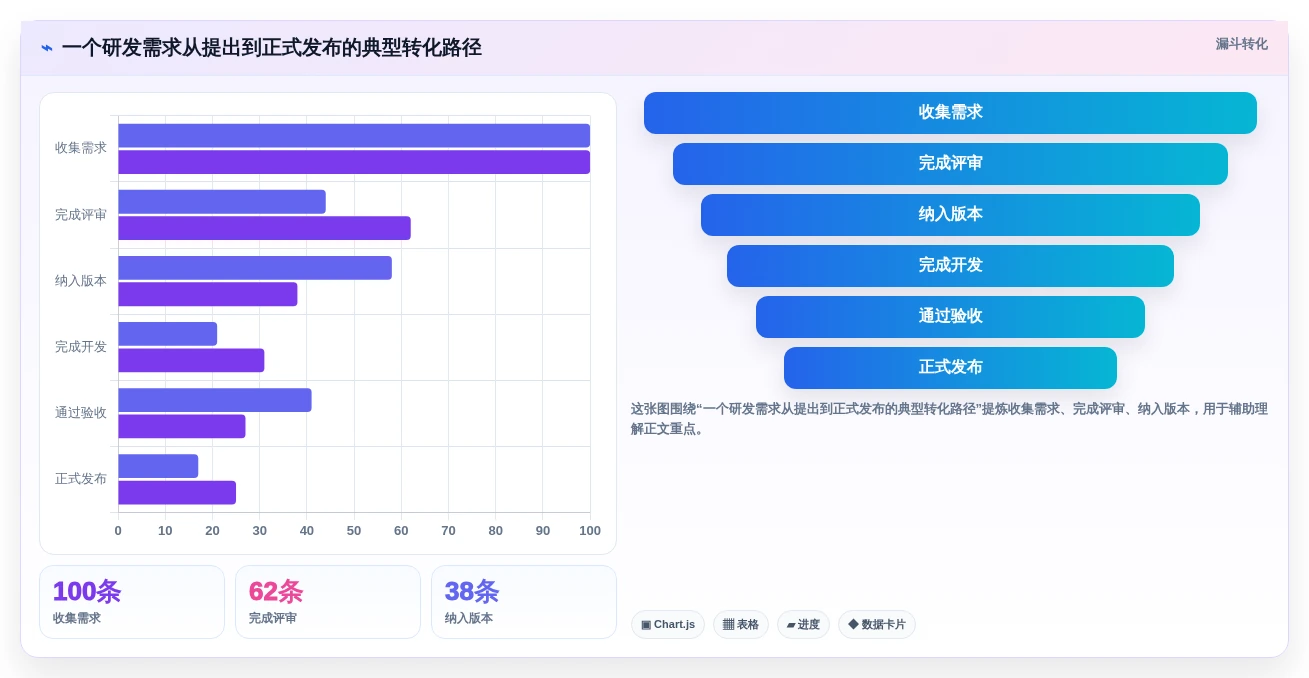Click the lower purple bar for 收集需求
The width and height of the screenshot is (1309, 678).
354,162
